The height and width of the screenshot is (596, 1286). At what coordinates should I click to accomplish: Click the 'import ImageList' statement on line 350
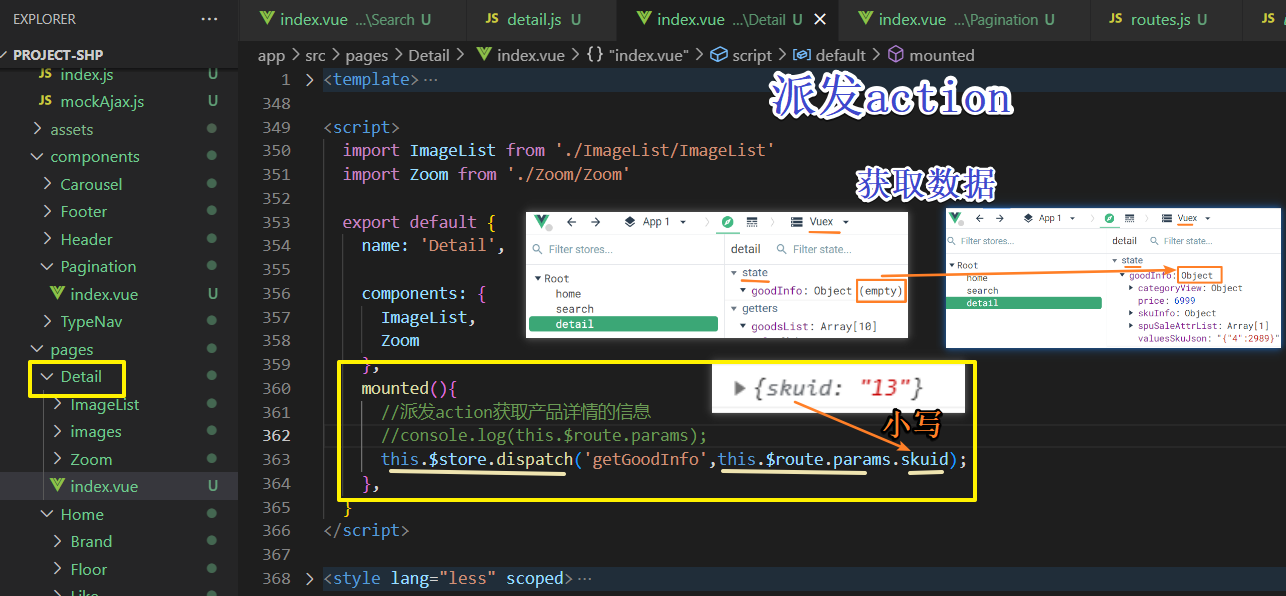[x=559, y=151]
